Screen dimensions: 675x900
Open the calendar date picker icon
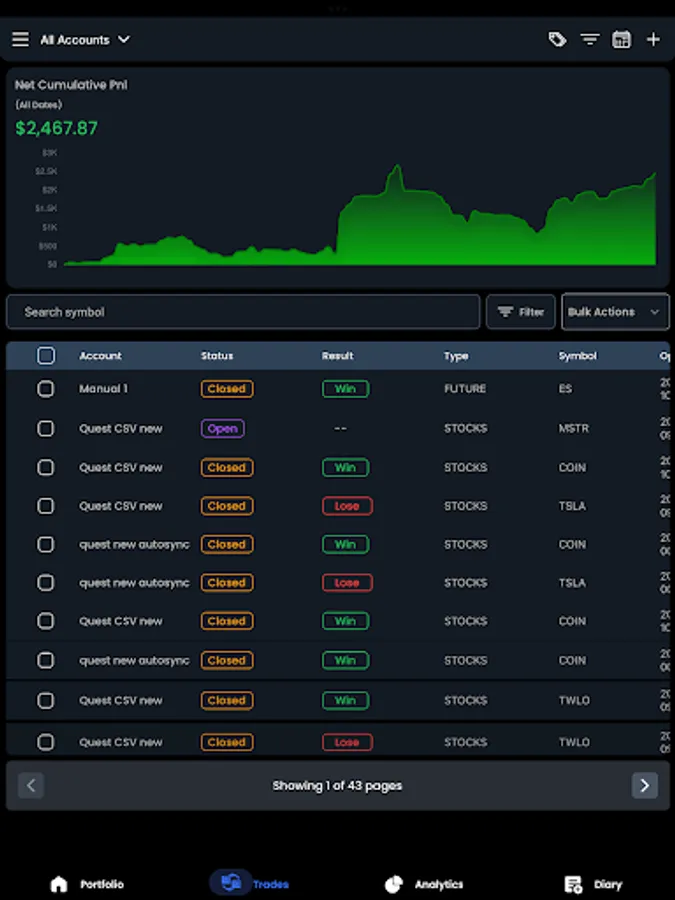tap(622, 40)
